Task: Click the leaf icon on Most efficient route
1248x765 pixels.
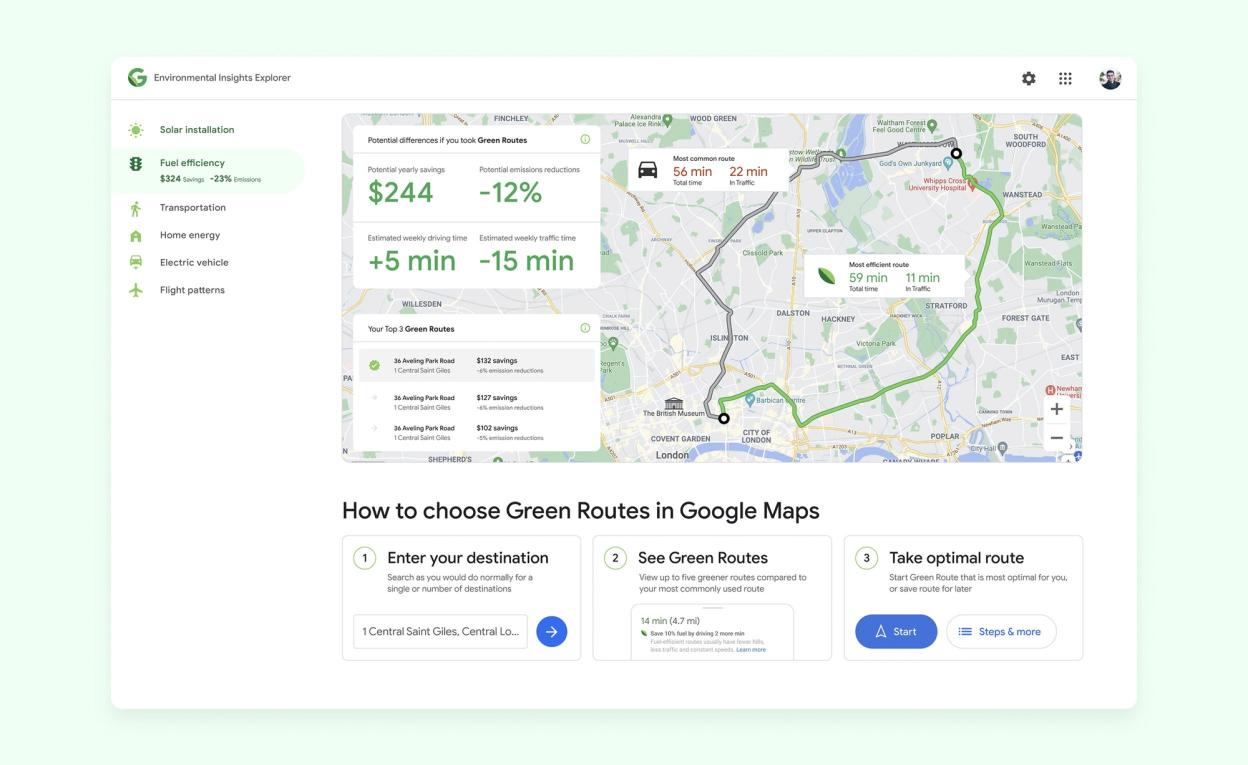Action: [x=826, y=276]
